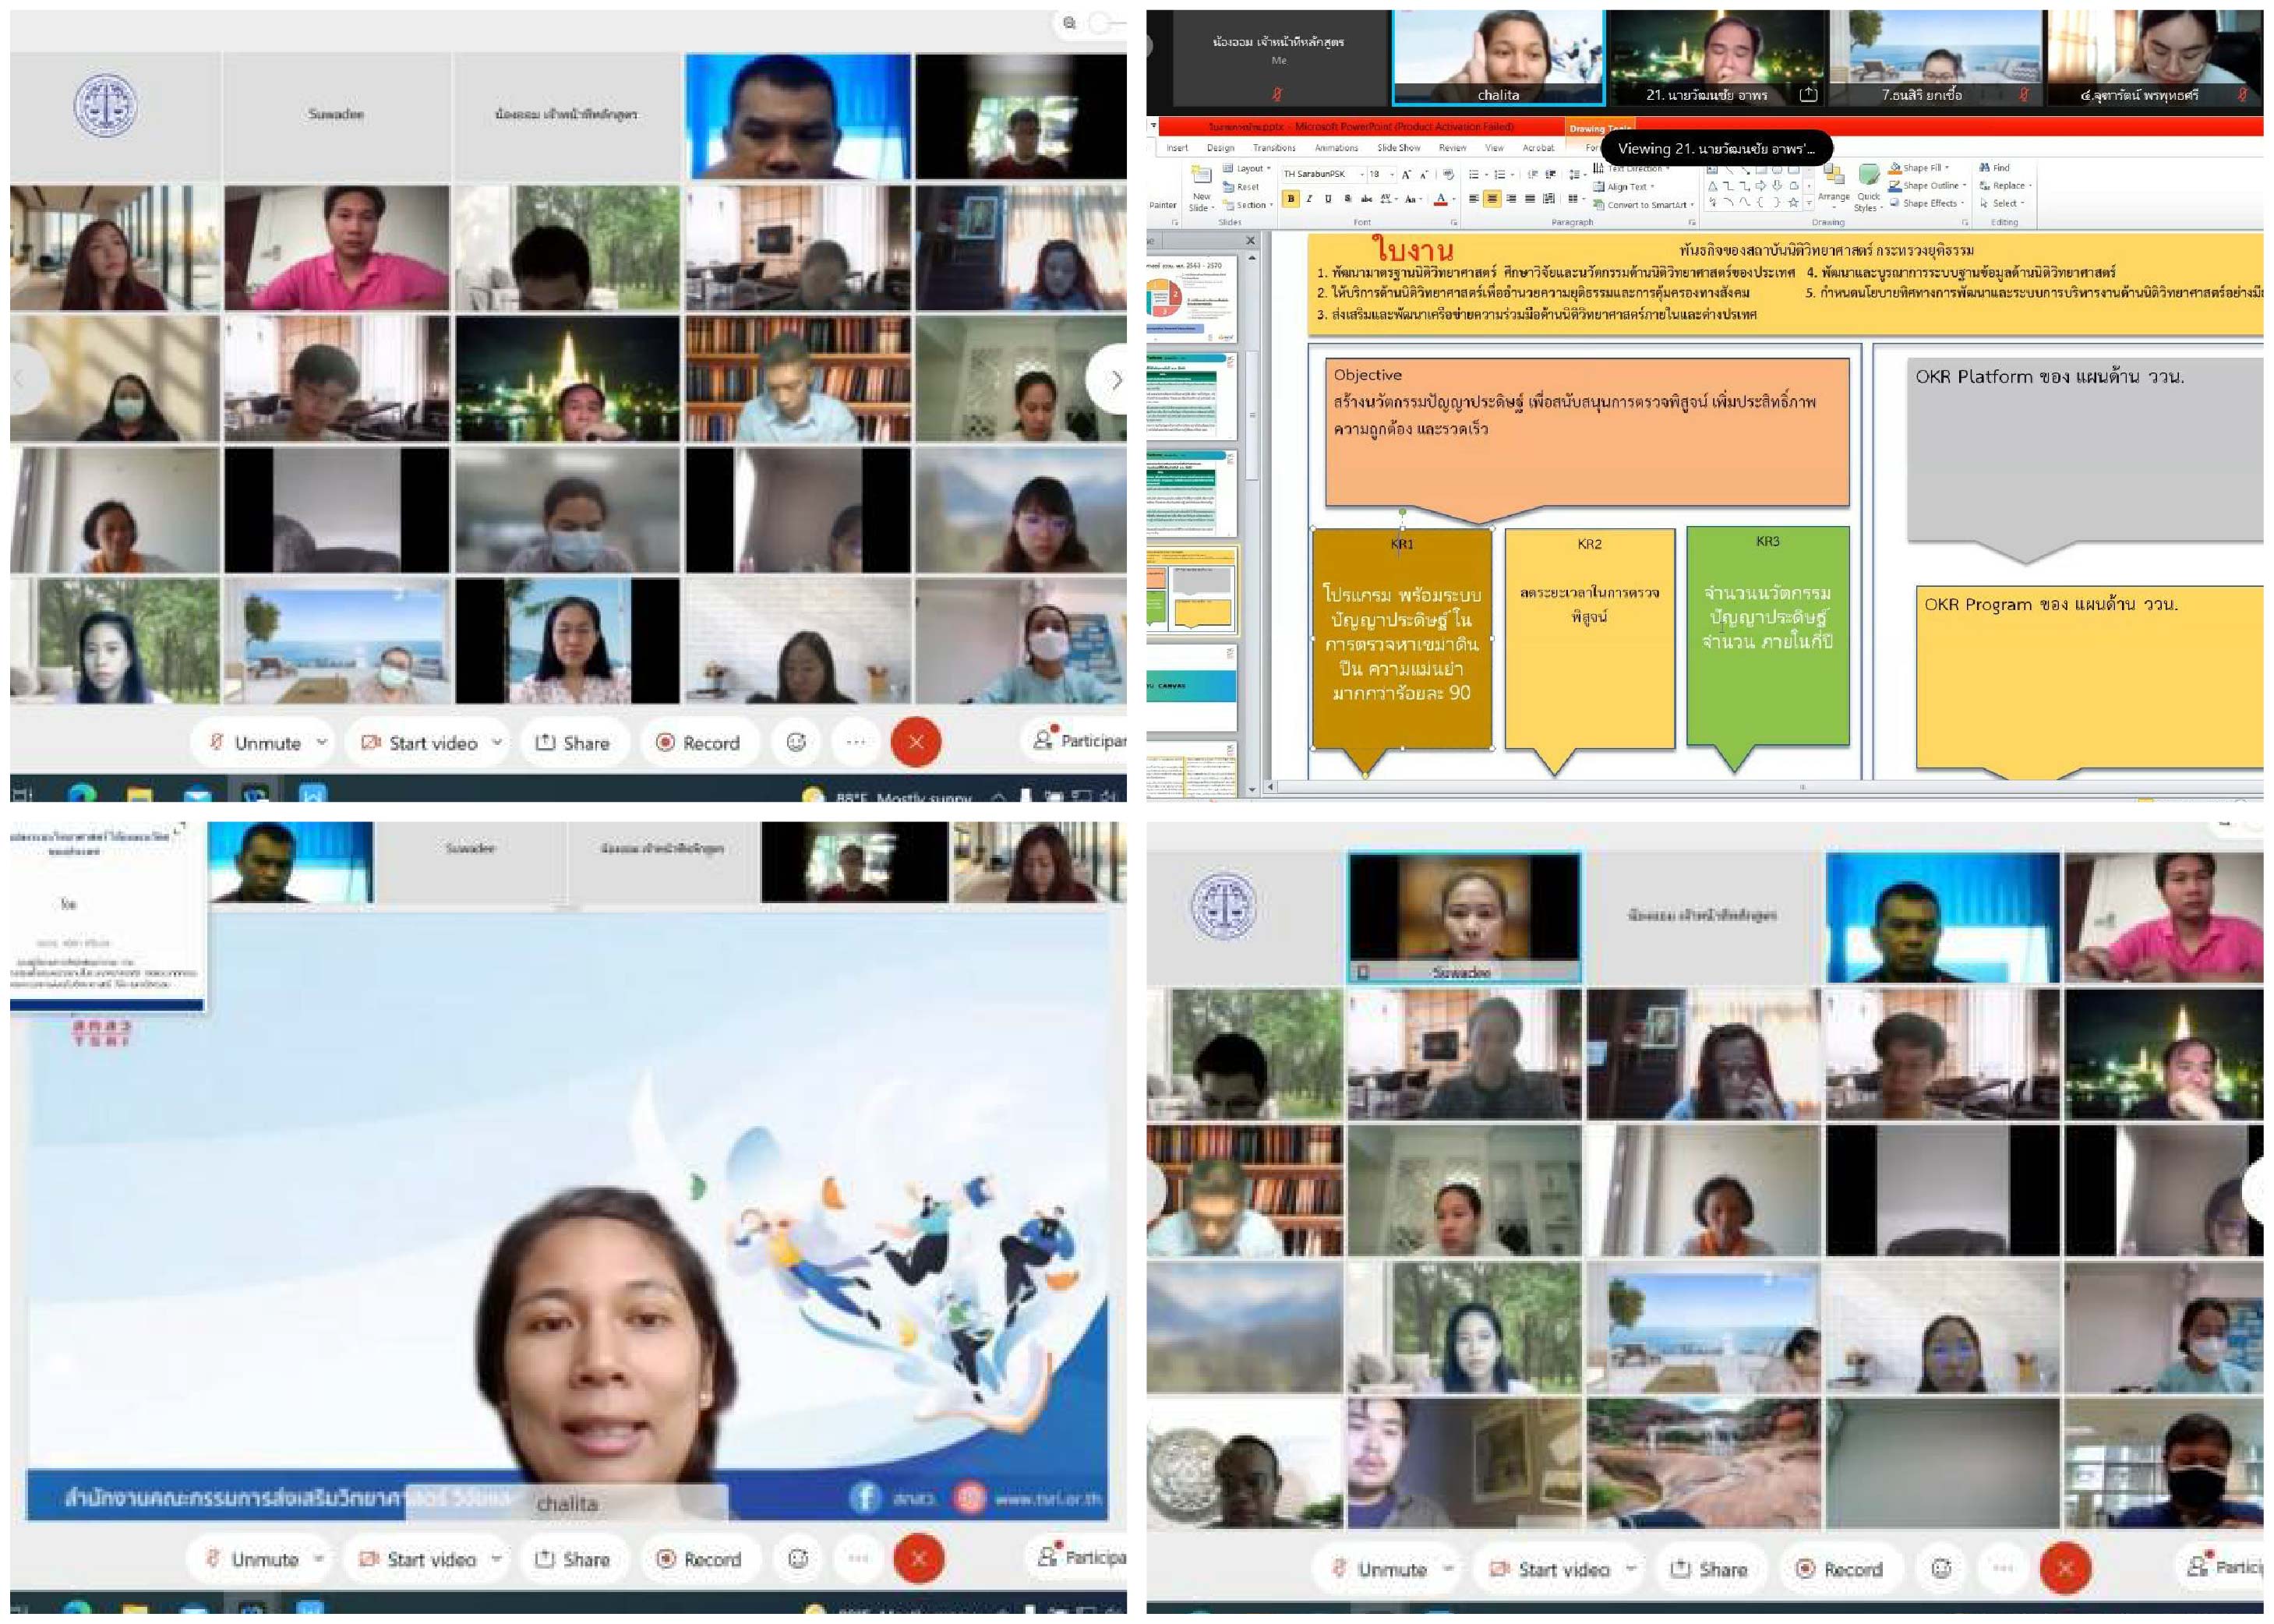Click the Bullets list icon
This screenshot has height=1624, width=2274.
pos(1474,175)
